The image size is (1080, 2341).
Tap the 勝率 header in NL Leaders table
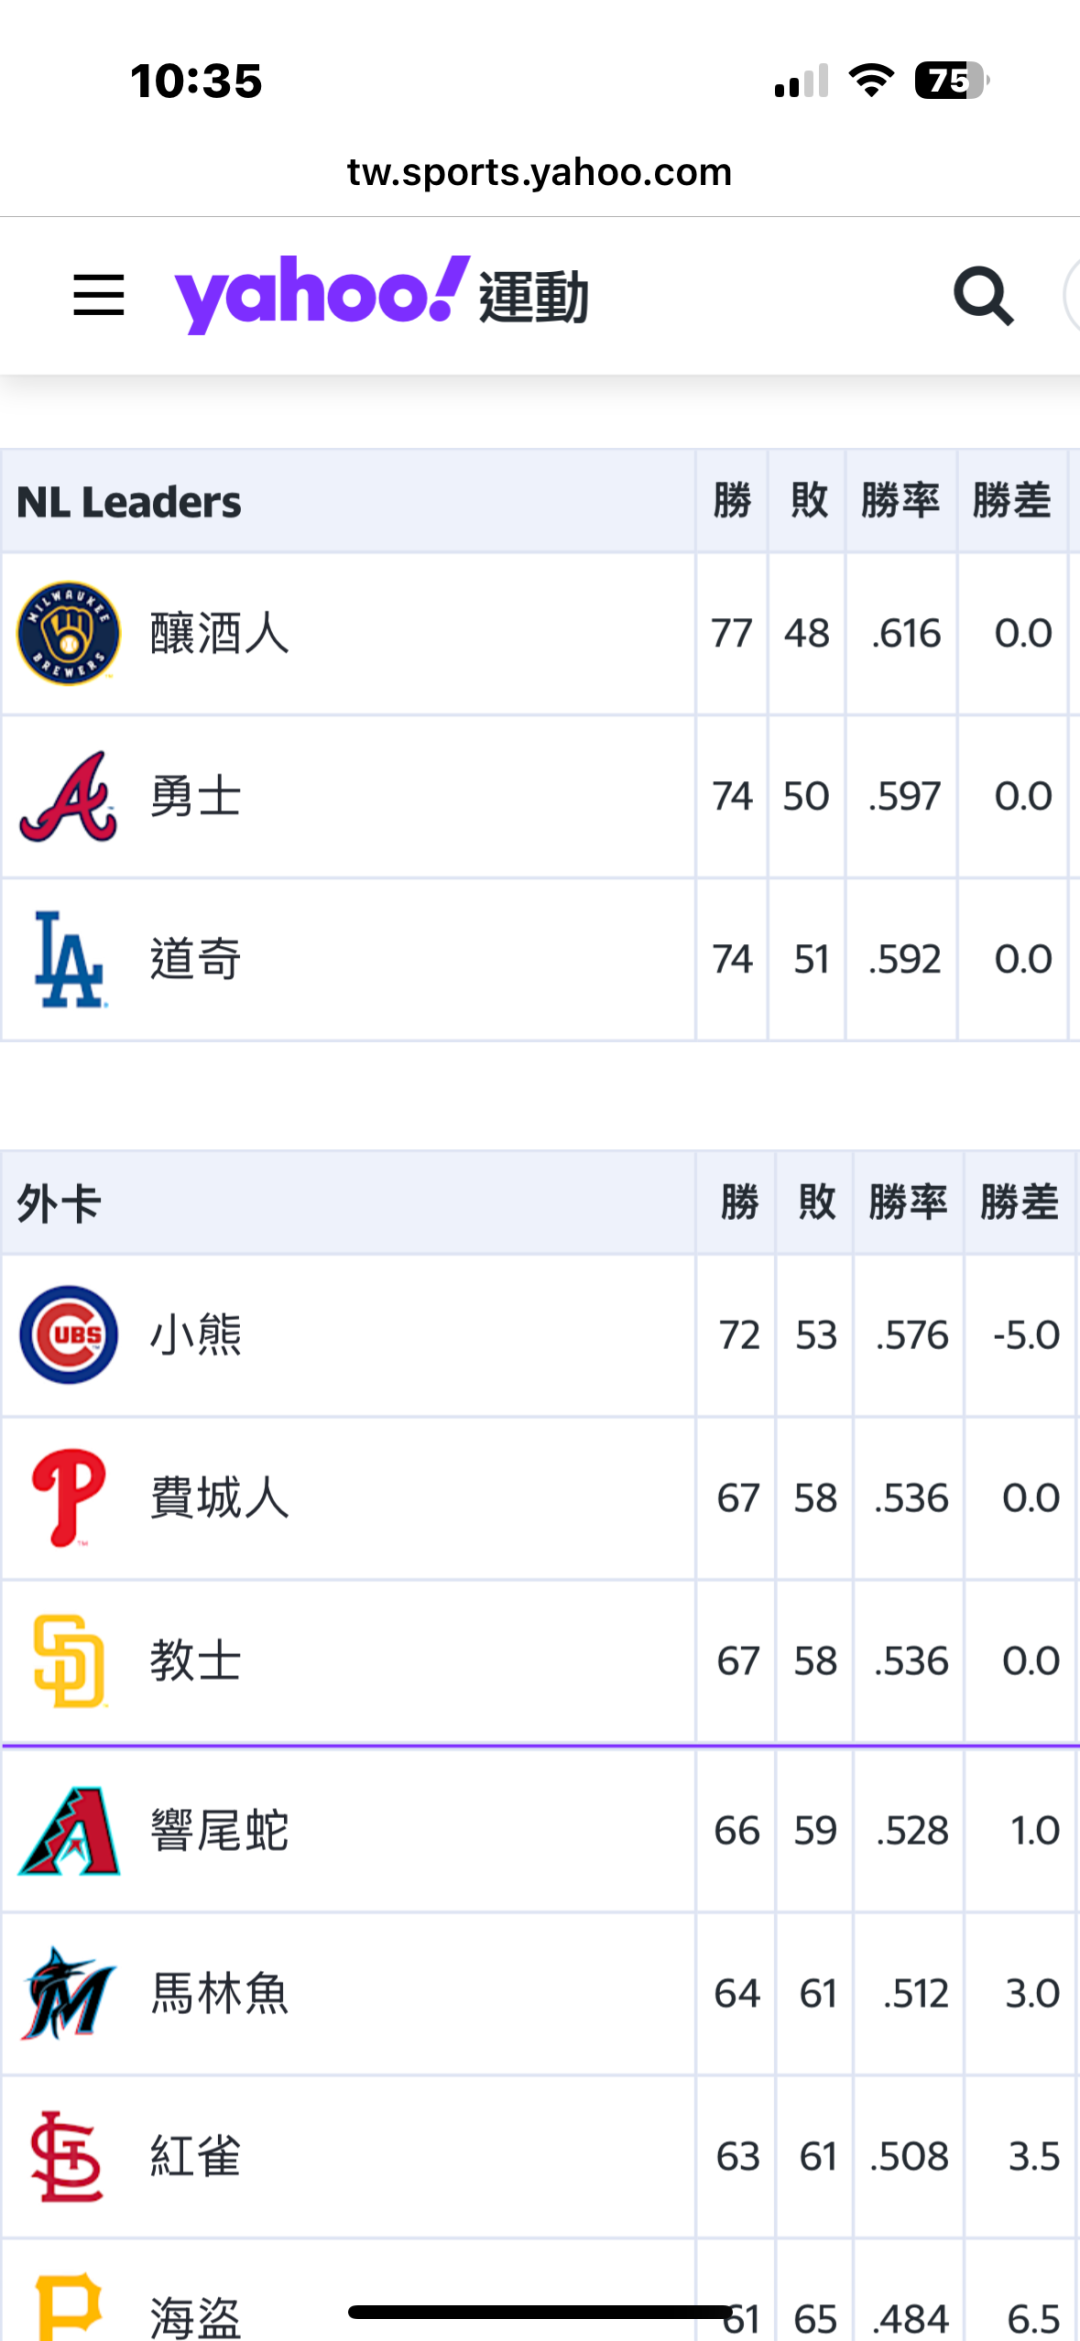pyautogui.click(x=901, y=500)
